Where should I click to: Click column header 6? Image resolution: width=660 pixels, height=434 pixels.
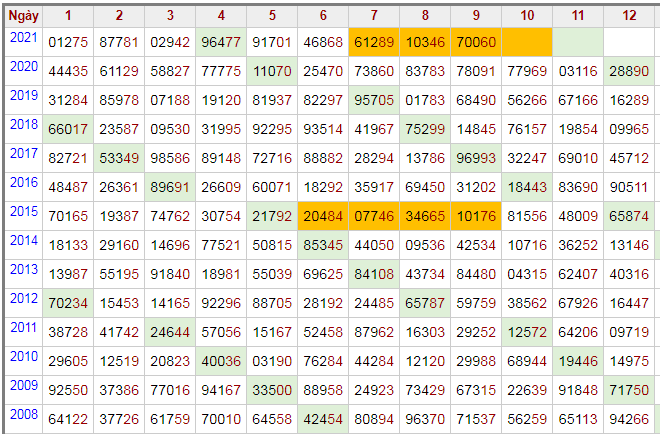point(323,15)
